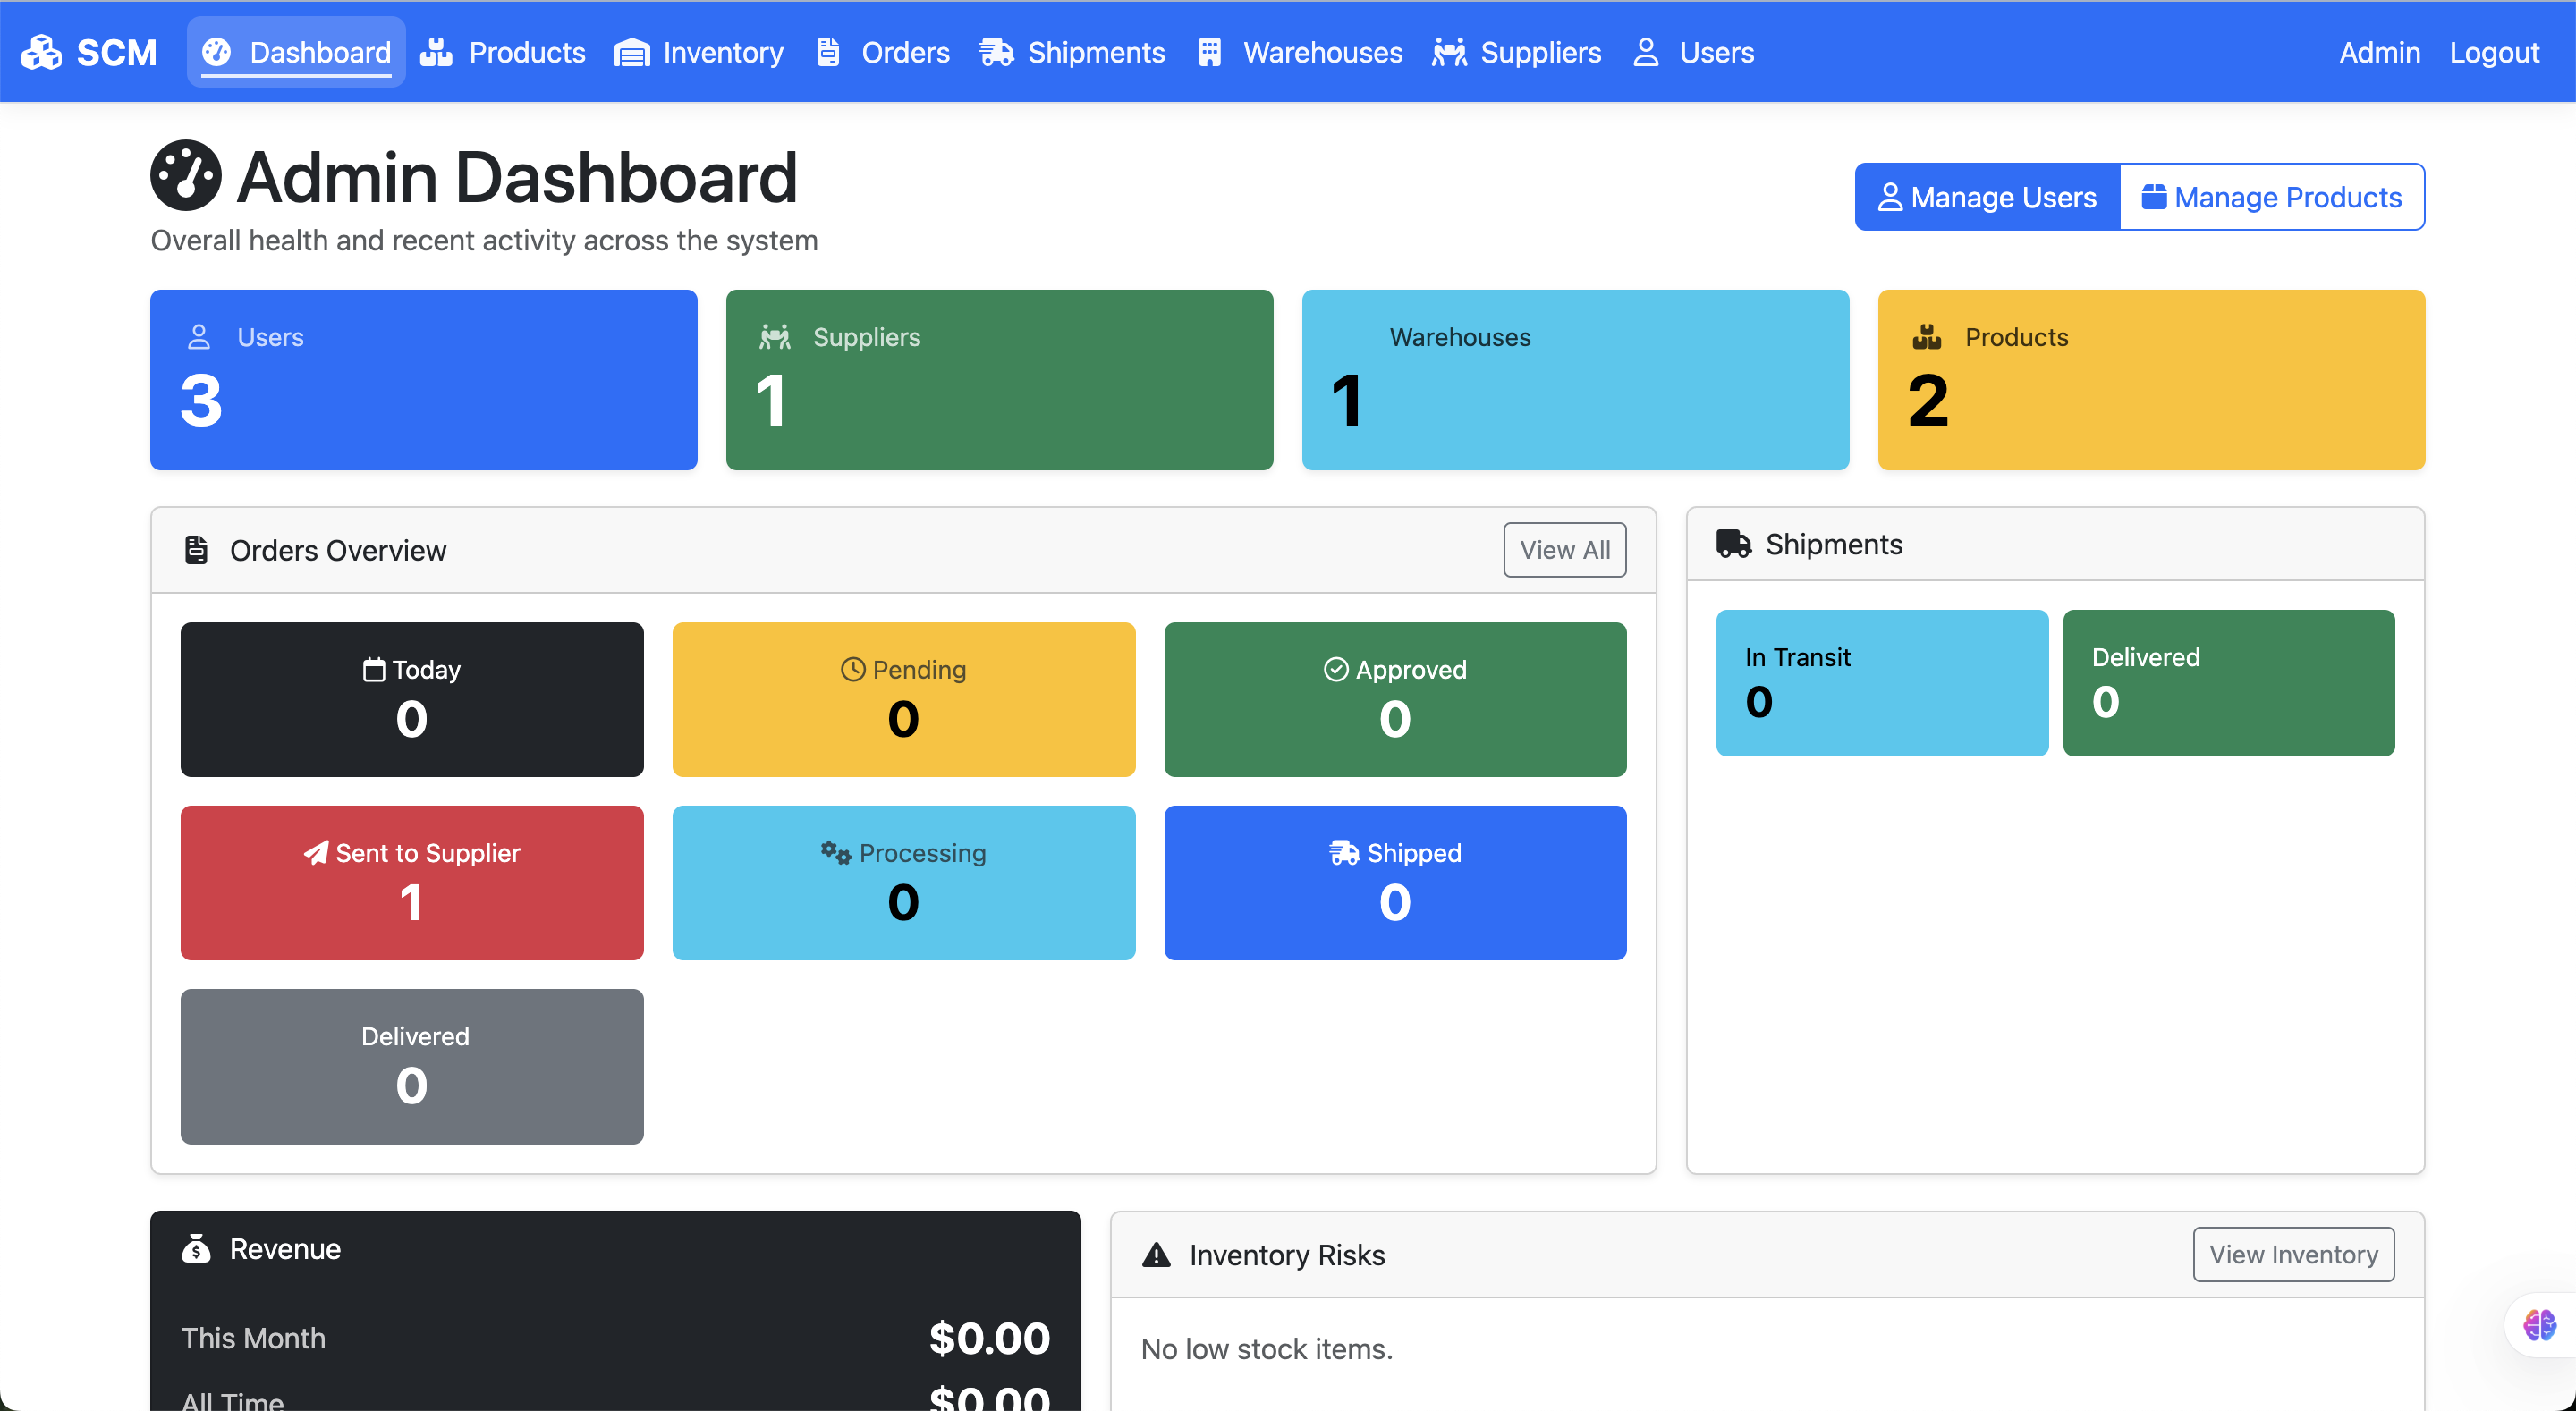
Task: Click the Manage Products button
Action: point(2271,197)
